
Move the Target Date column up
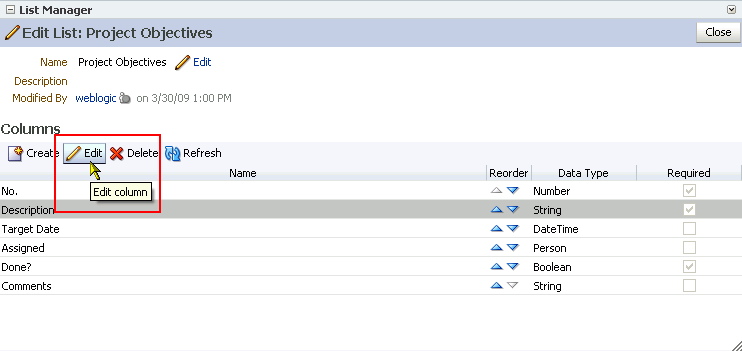496,229
